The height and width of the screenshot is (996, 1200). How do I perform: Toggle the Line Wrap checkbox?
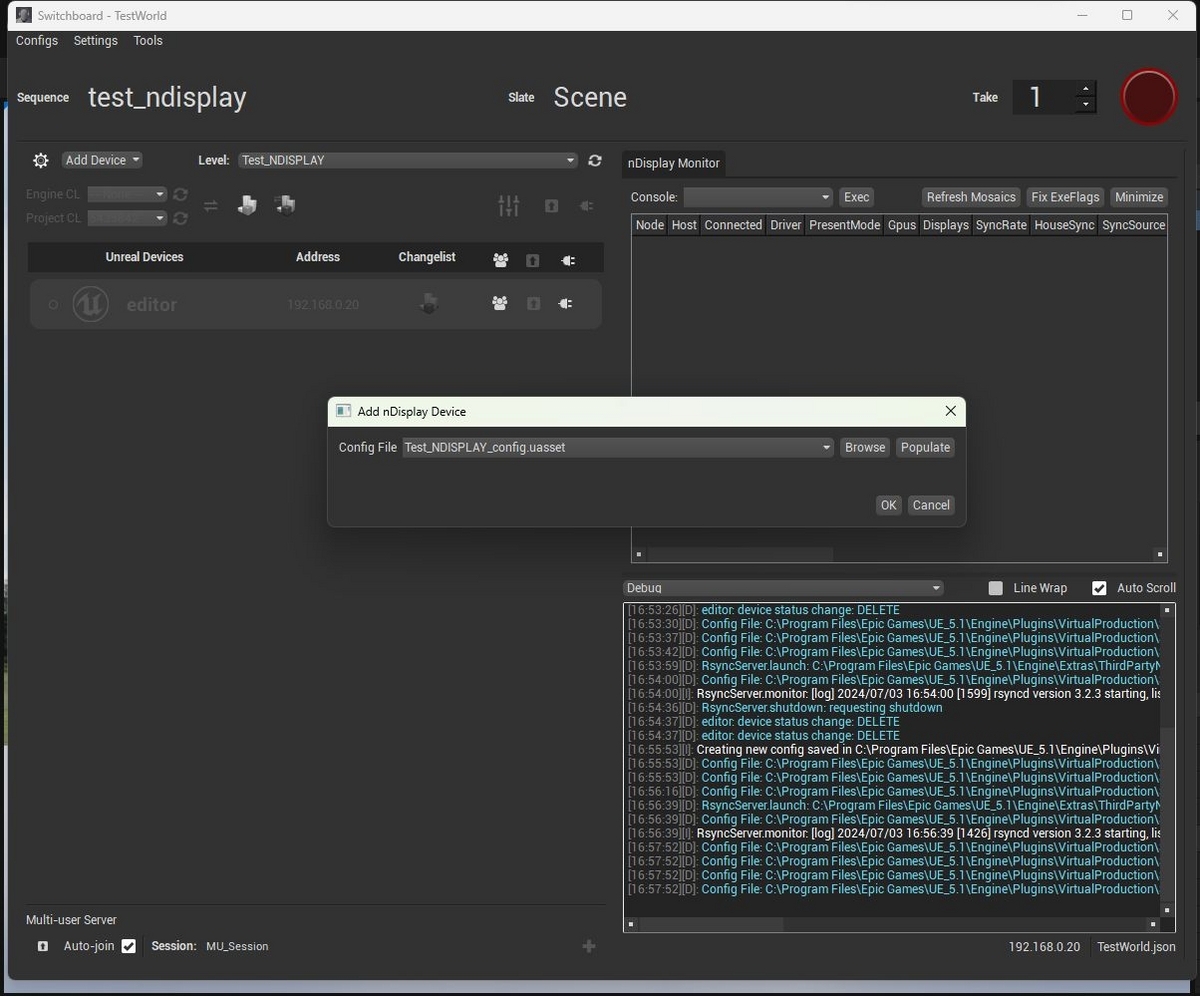995,588
